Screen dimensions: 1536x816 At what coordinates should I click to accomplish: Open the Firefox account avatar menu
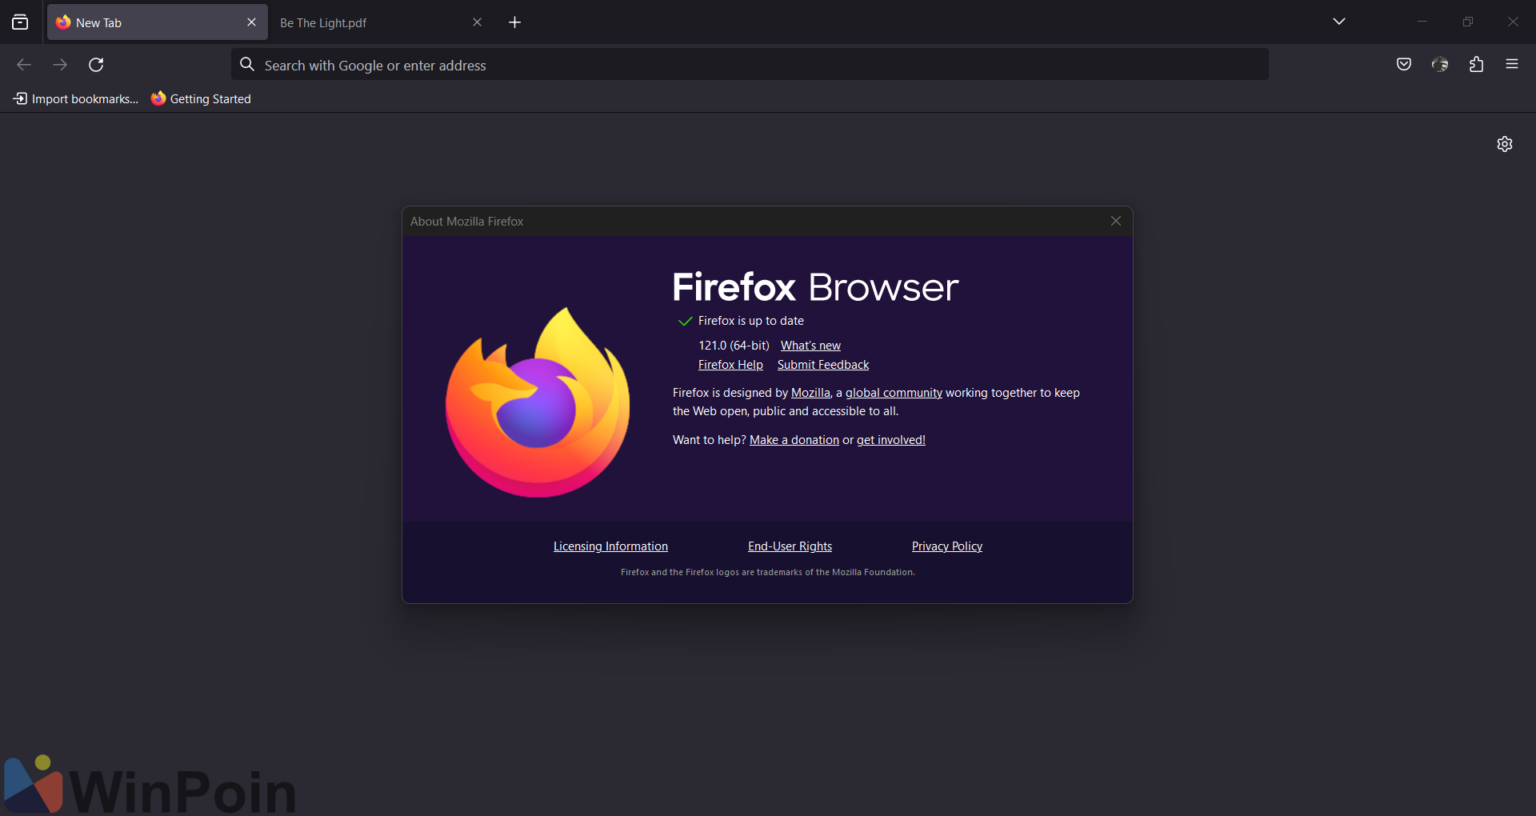(1440, 64)
